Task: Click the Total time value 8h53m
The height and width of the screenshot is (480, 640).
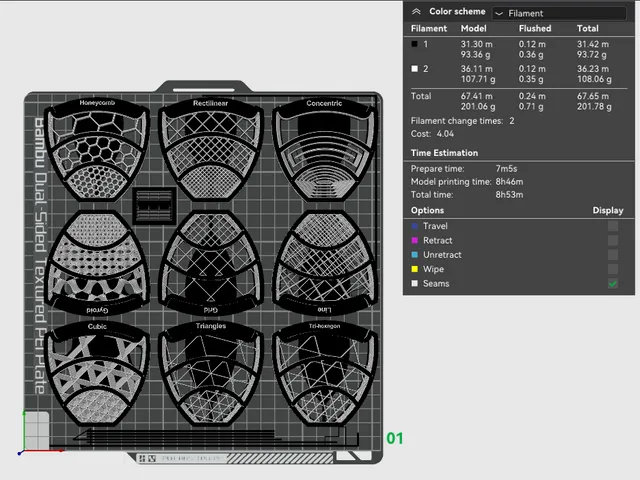Action: [509, 195]
